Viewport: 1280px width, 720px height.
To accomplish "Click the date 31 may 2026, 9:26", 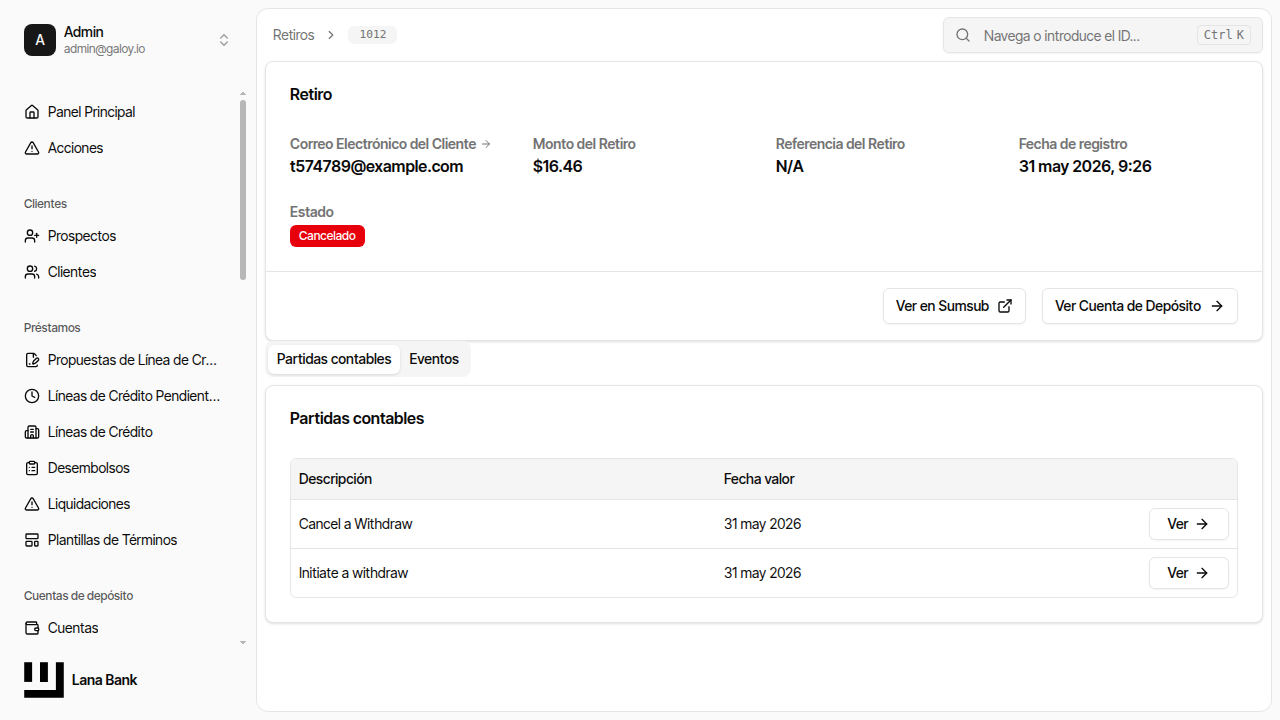I will [x=1085, y=166].
